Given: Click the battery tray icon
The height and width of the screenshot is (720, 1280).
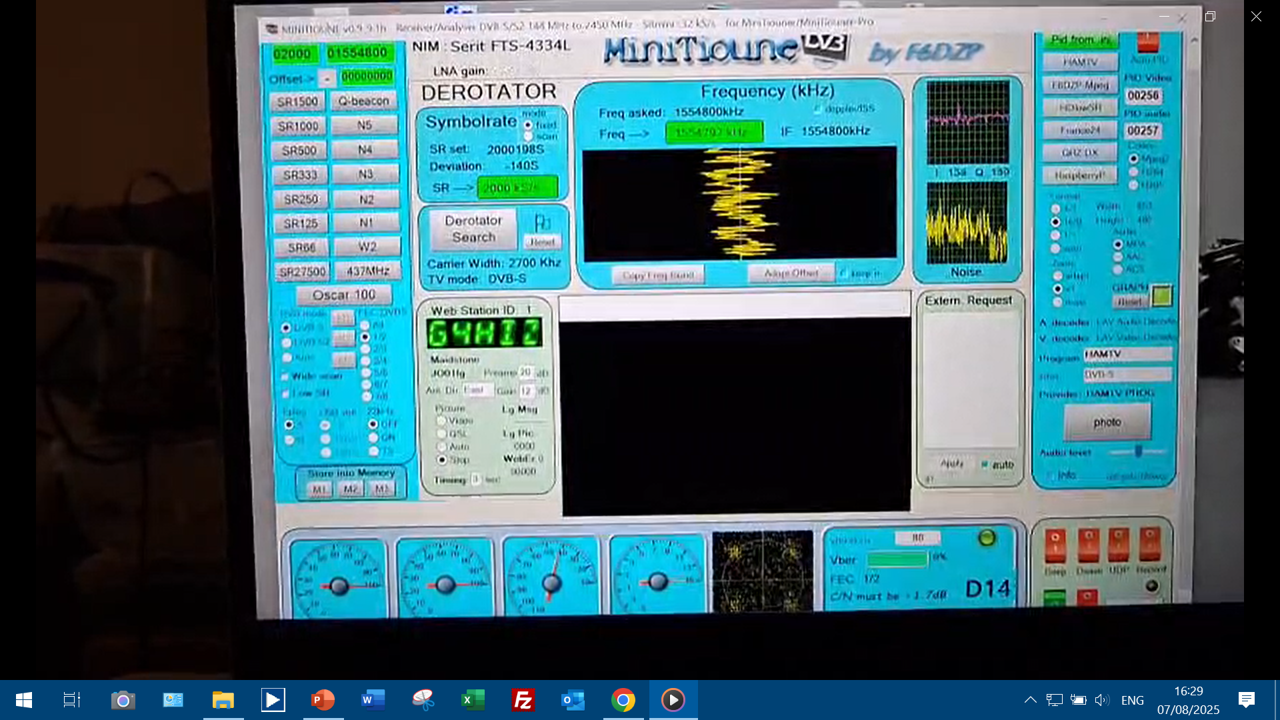Looking at the screenshot, I should [1078, 700].
